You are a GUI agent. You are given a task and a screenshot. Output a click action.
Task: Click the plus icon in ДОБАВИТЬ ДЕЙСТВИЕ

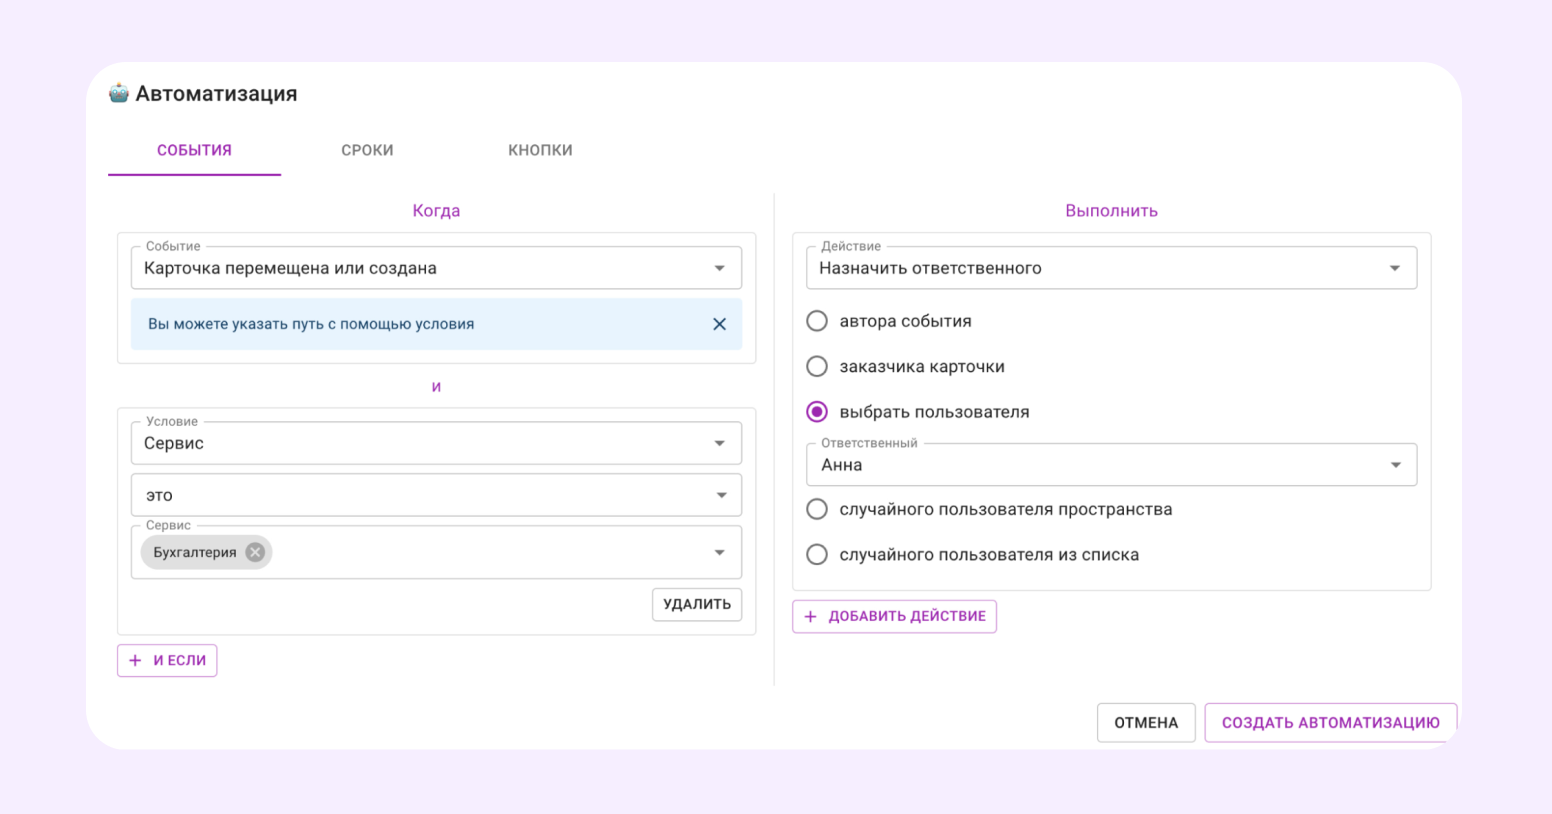[810, 616]
